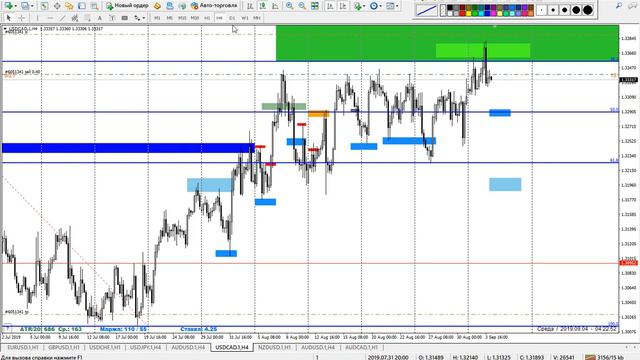Screen dimensions: 640x360
Task: Select the Equidistant Channel tool
Action: [75, 18]
